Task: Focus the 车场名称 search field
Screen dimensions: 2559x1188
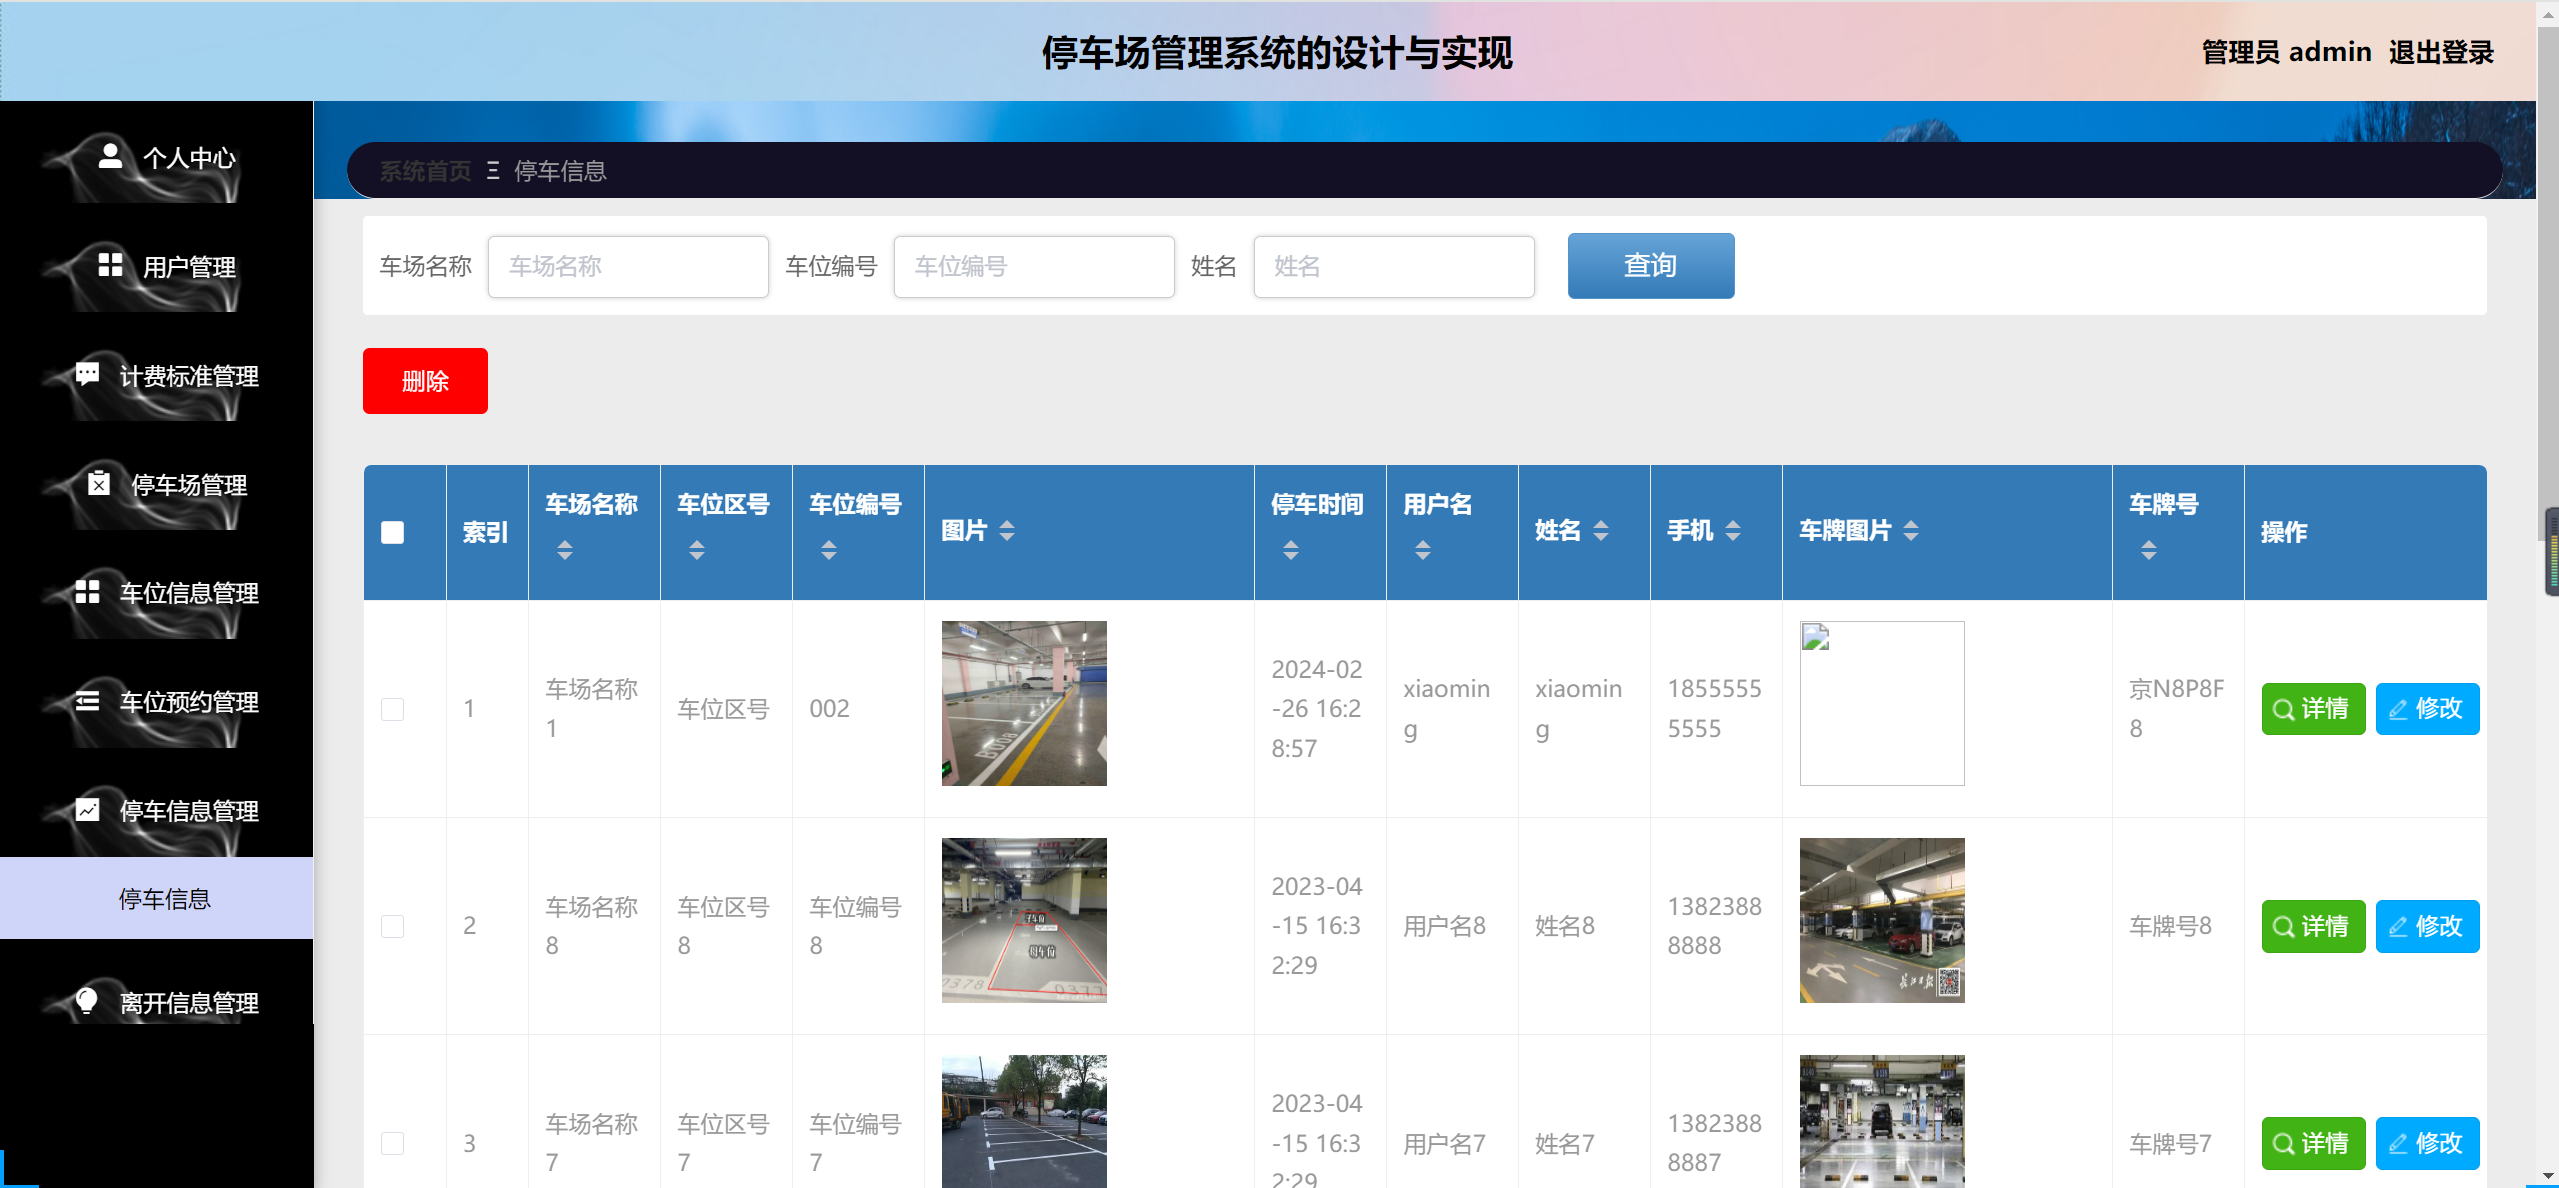Action: 628,266
